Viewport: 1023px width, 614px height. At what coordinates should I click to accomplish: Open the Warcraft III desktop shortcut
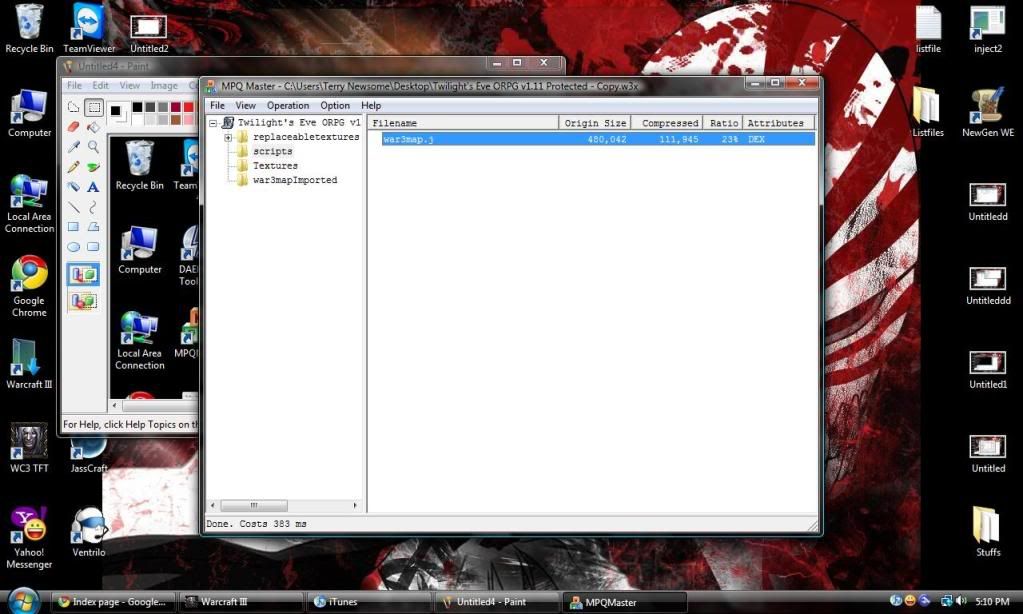pyautogui.click(x=29, y=364)
